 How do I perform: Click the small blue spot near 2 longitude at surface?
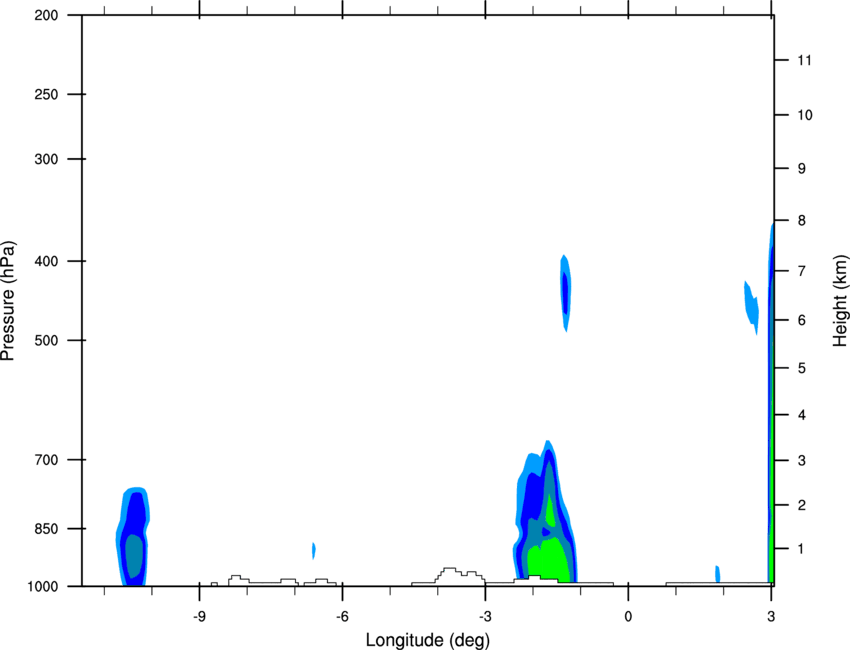[x=717, y=574]
